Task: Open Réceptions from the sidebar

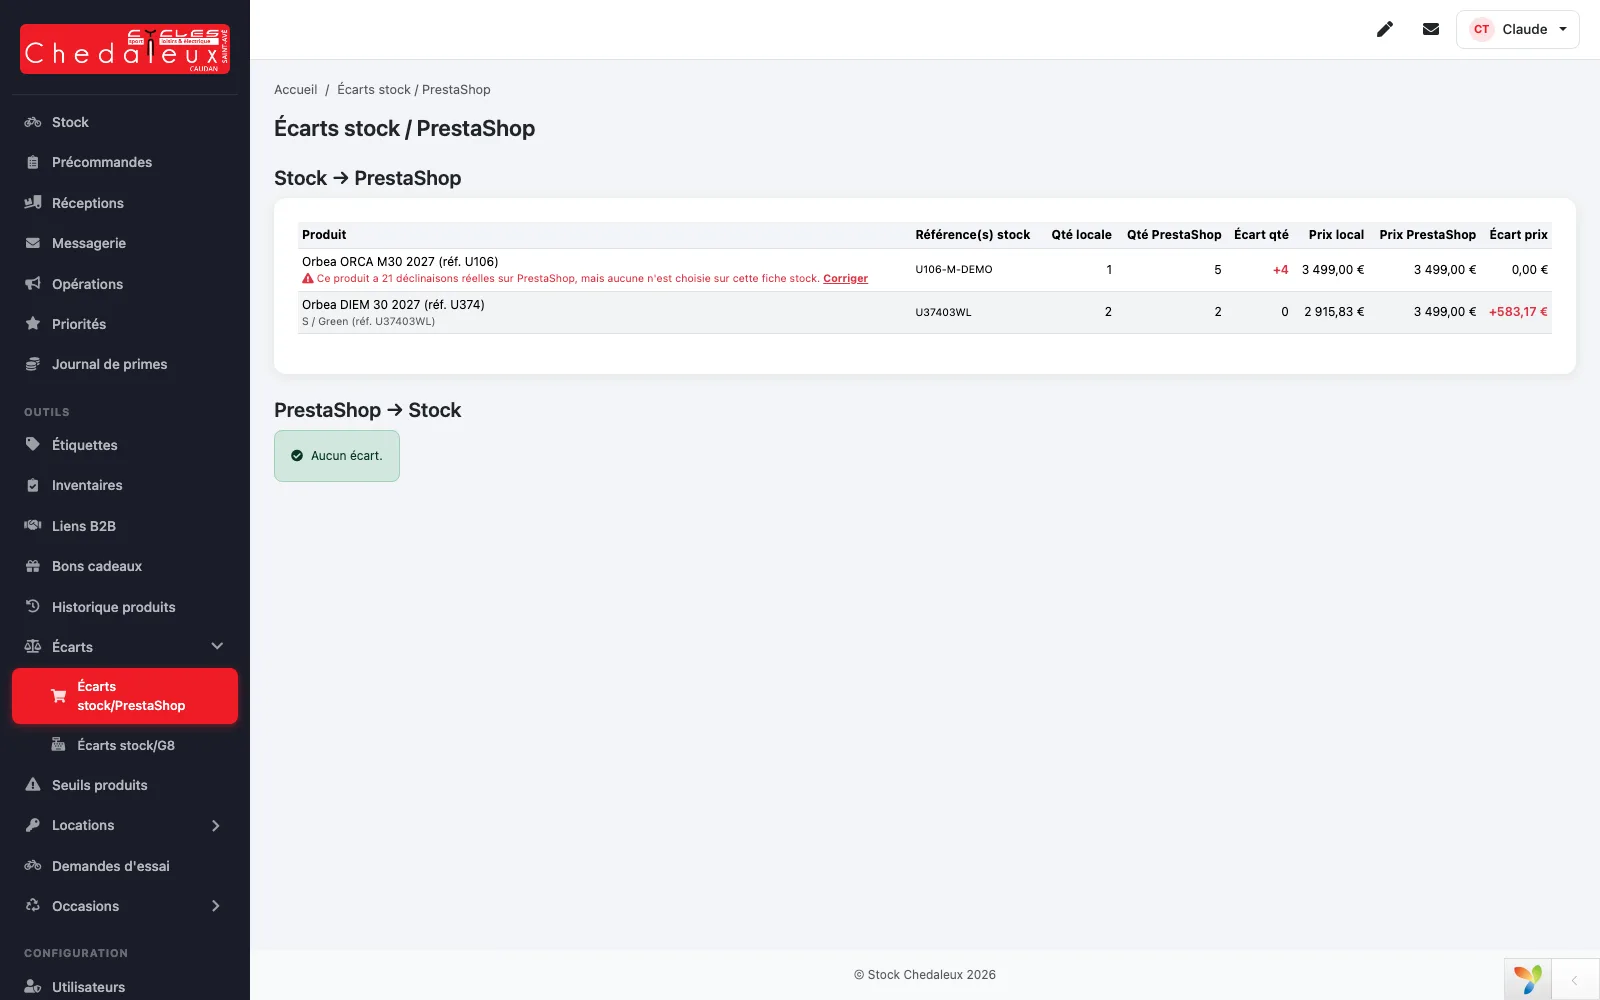Action: coord(125,203)
